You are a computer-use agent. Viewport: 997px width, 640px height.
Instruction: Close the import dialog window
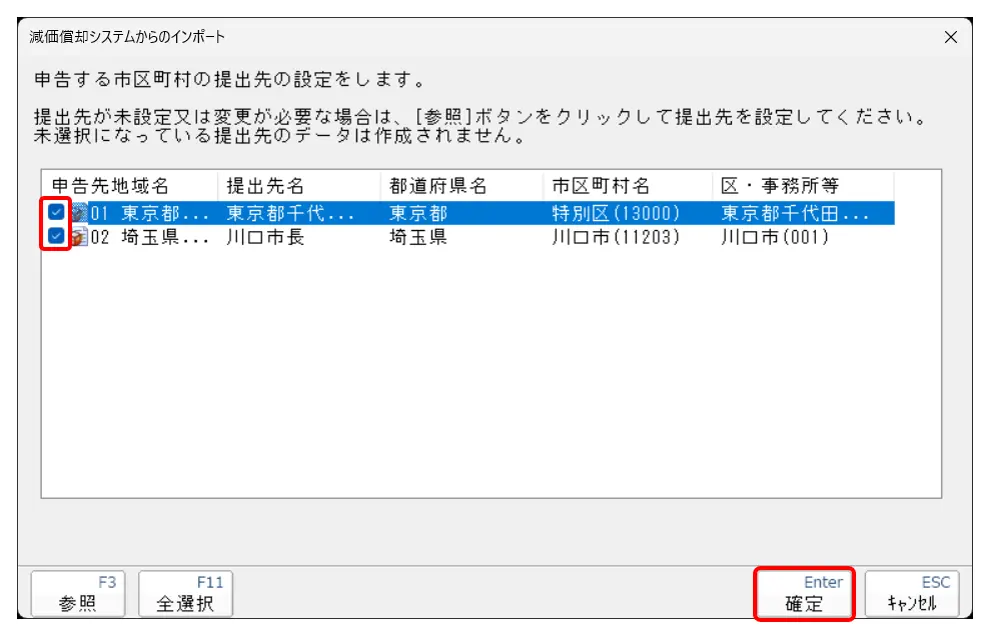(950, 37)
